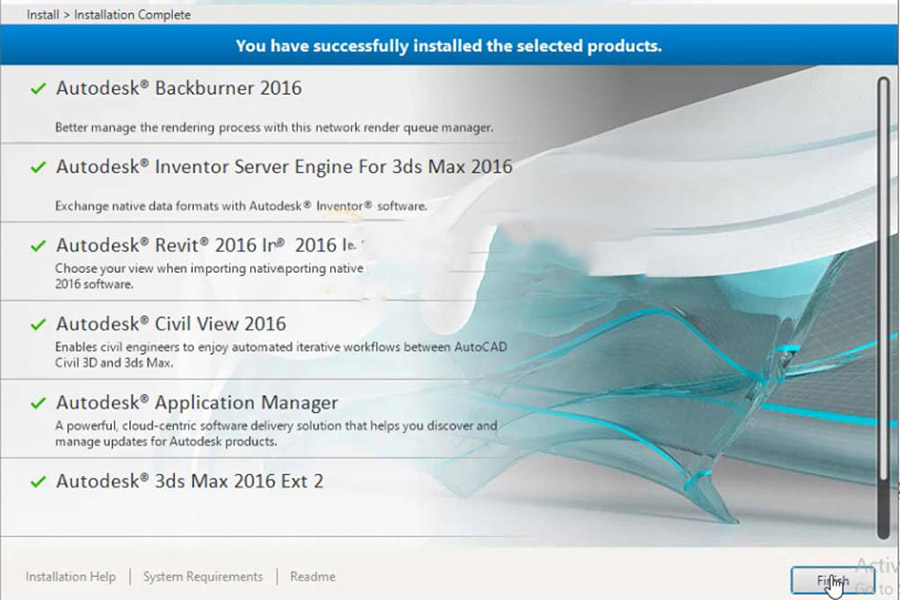Select the Autodesk Backburner 2016 title
This screenshot has width=900, height=600.
[179, 88]
